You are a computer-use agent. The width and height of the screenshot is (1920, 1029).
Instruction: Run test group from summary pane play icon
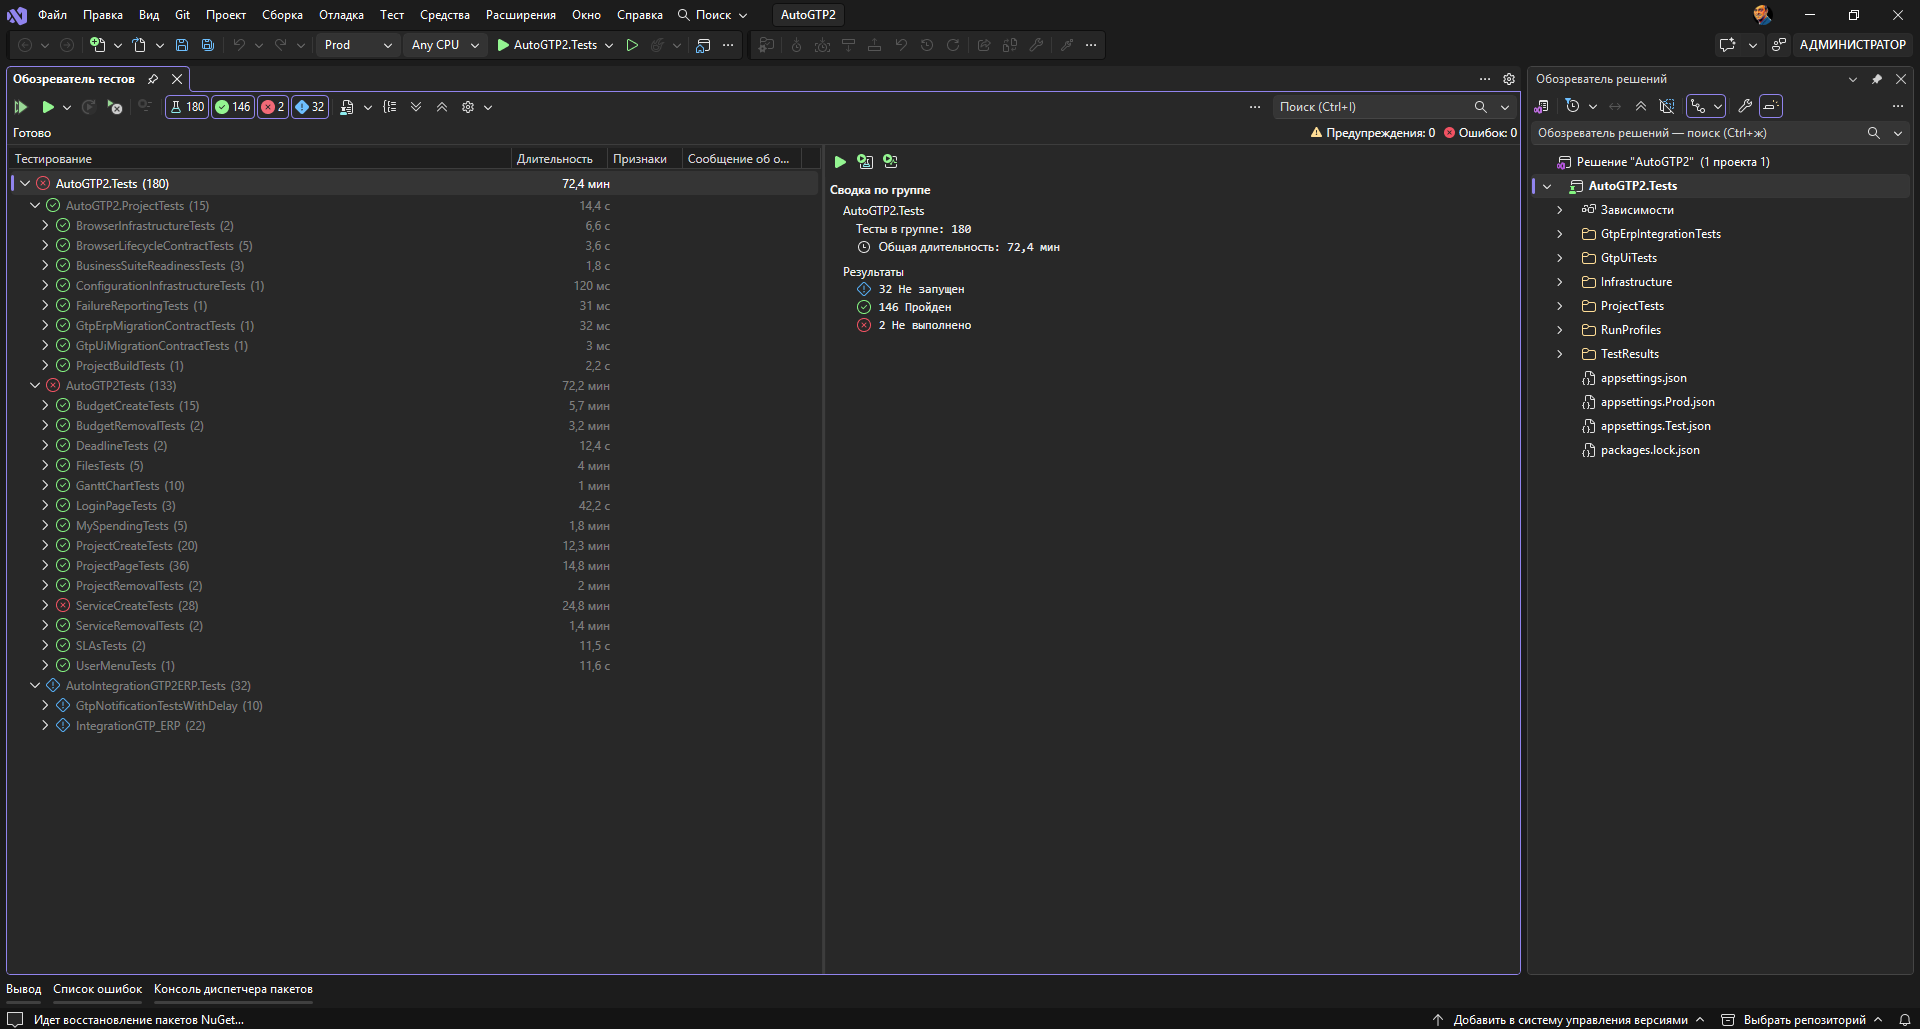pos(840,161)
